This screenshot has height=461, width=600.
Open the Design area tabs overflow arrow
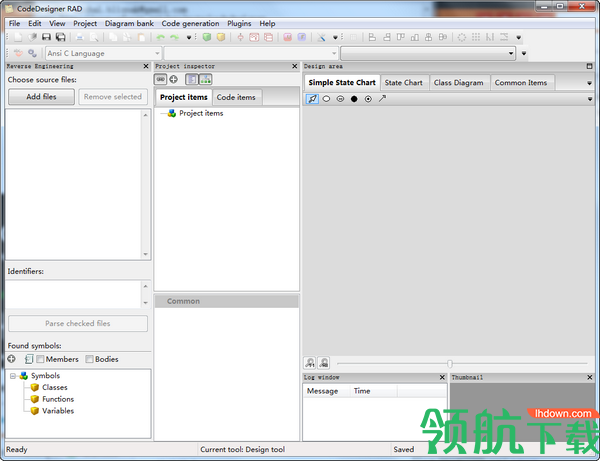[x=589, y=83]
